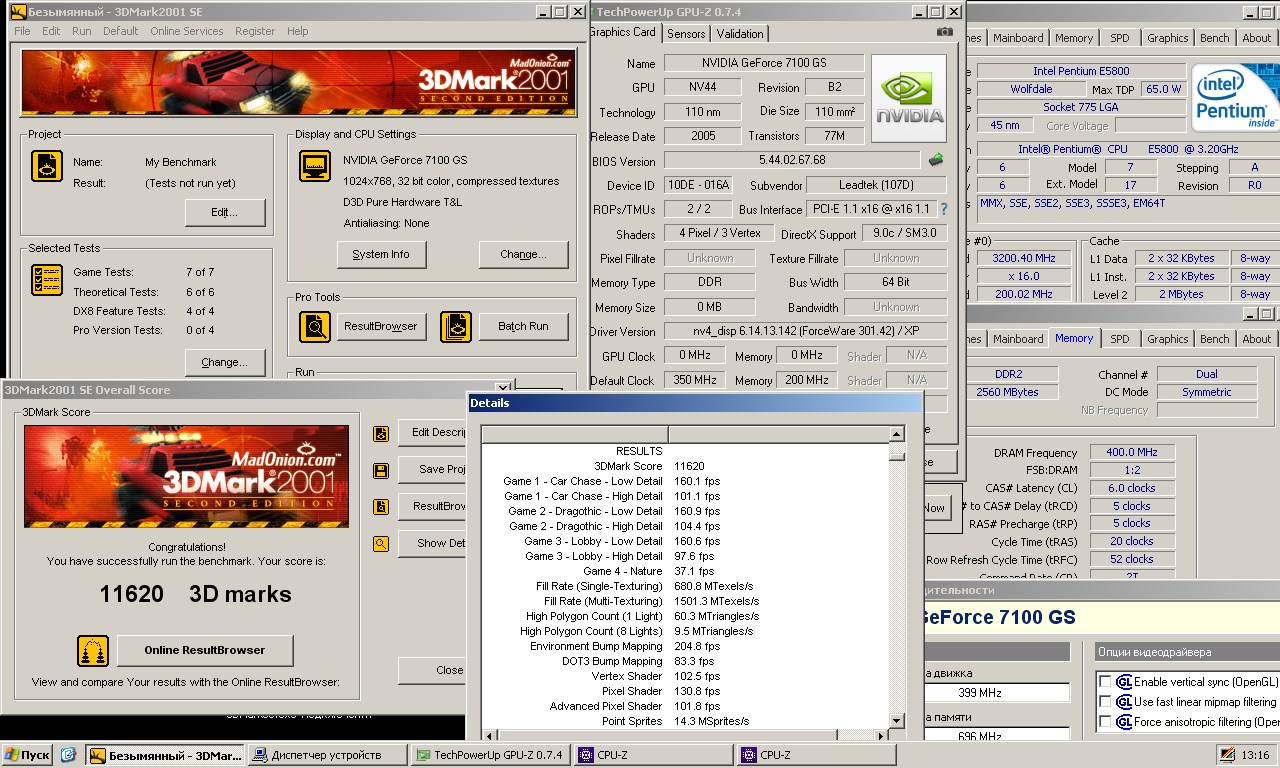Image resolution: width=1280 pixels, height=768 pixels.
Task: Open About tab in CPU-Z showing DRAM Frequency
Action: click(x=1257, y=339)
